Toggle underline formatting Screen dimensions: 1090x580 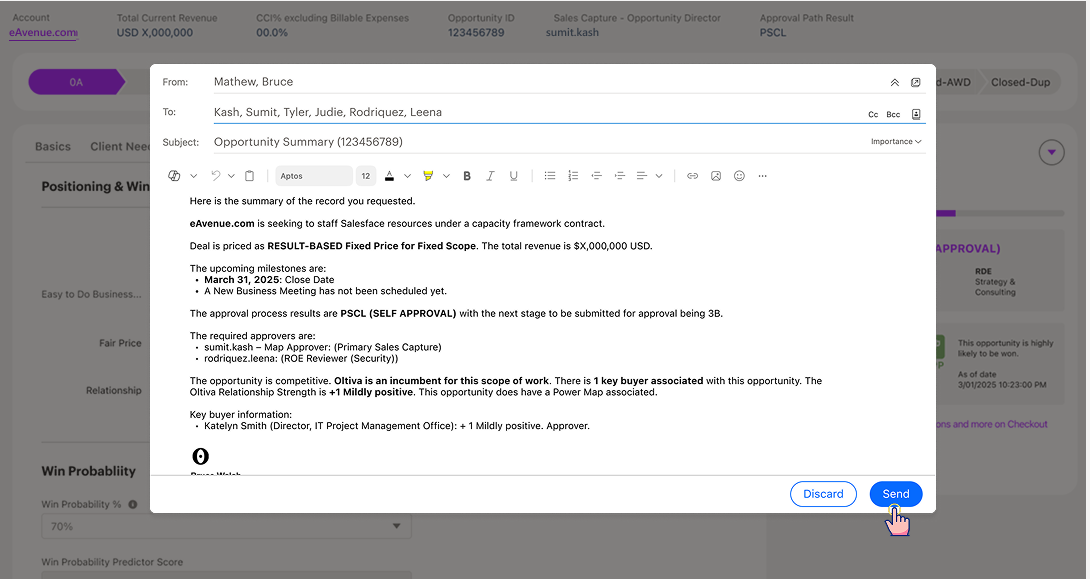514,176
